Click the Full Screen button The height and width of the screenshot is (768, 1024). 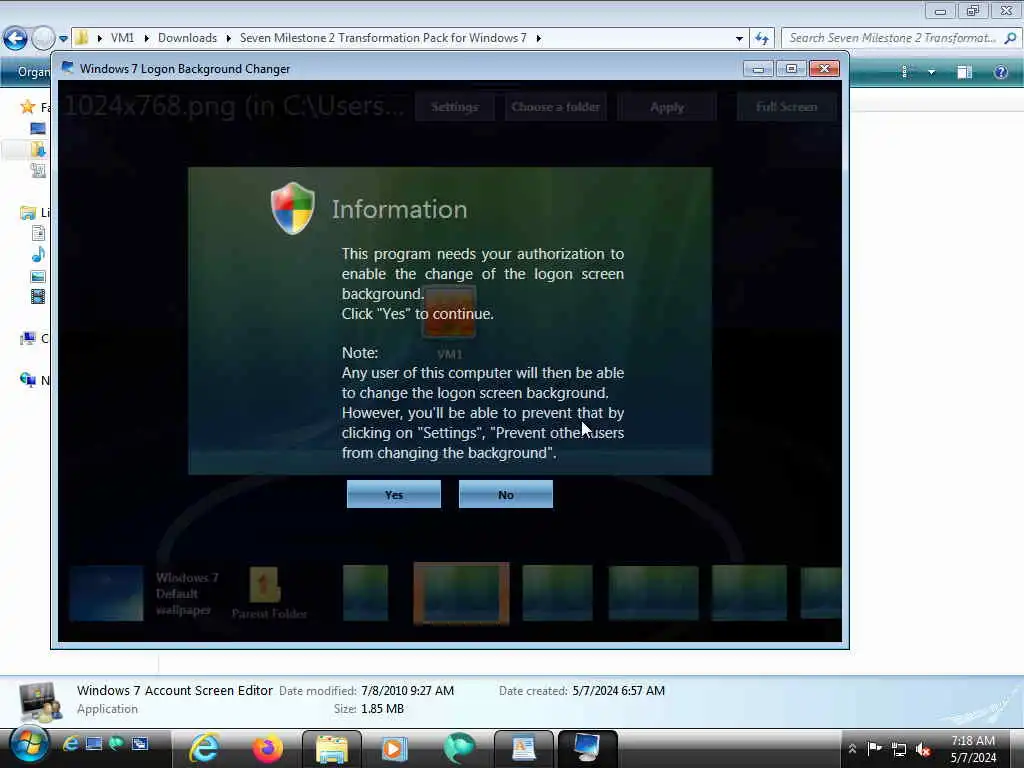(786, 106)
